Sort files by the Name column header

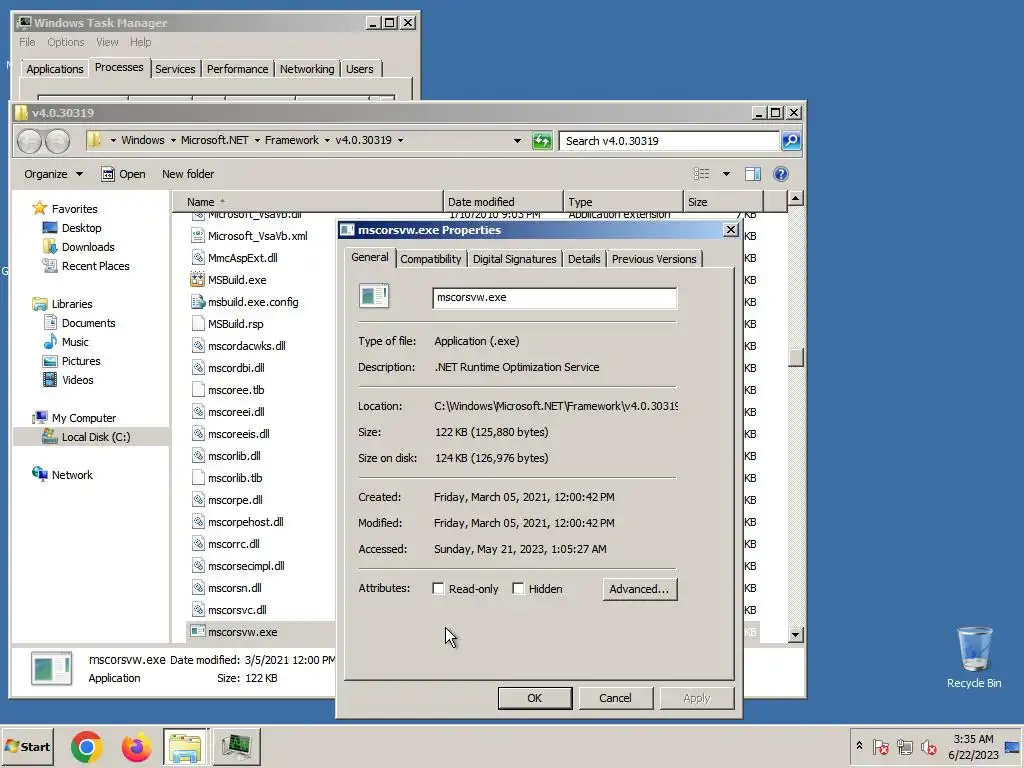308,202
